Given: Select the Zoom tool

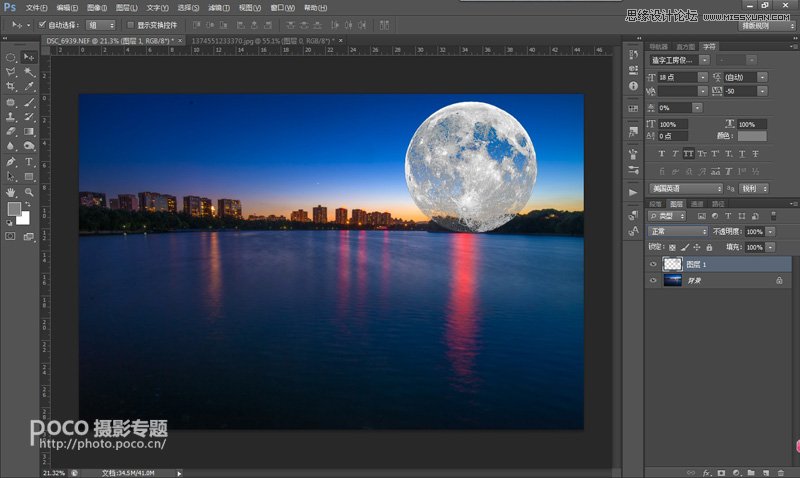Looking at the screenshot, I should 29,192.
